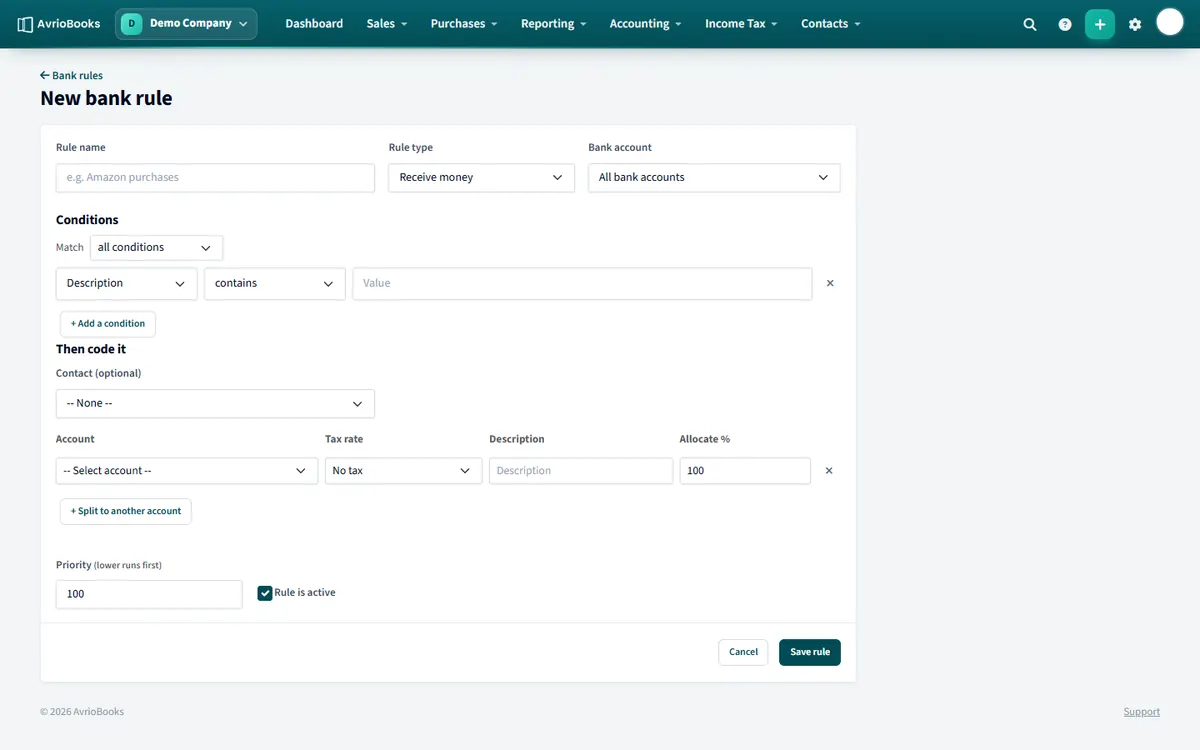Open the Sales menu
This screenshot has width=1200, height=750.
tap(387, 24)
